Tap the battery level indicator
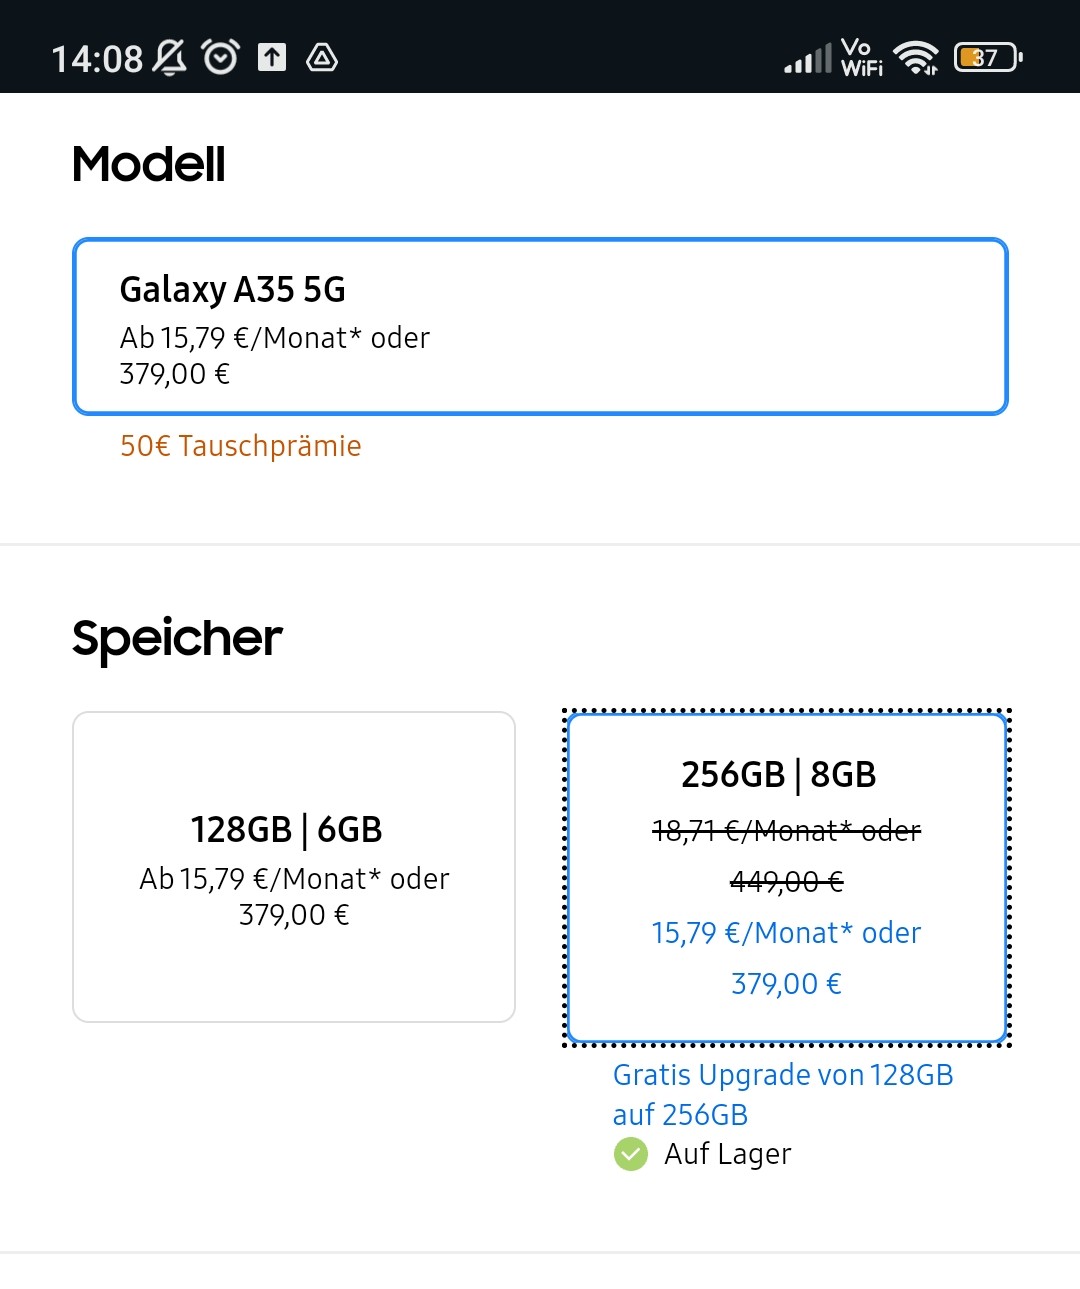 (x=988, y=57)
